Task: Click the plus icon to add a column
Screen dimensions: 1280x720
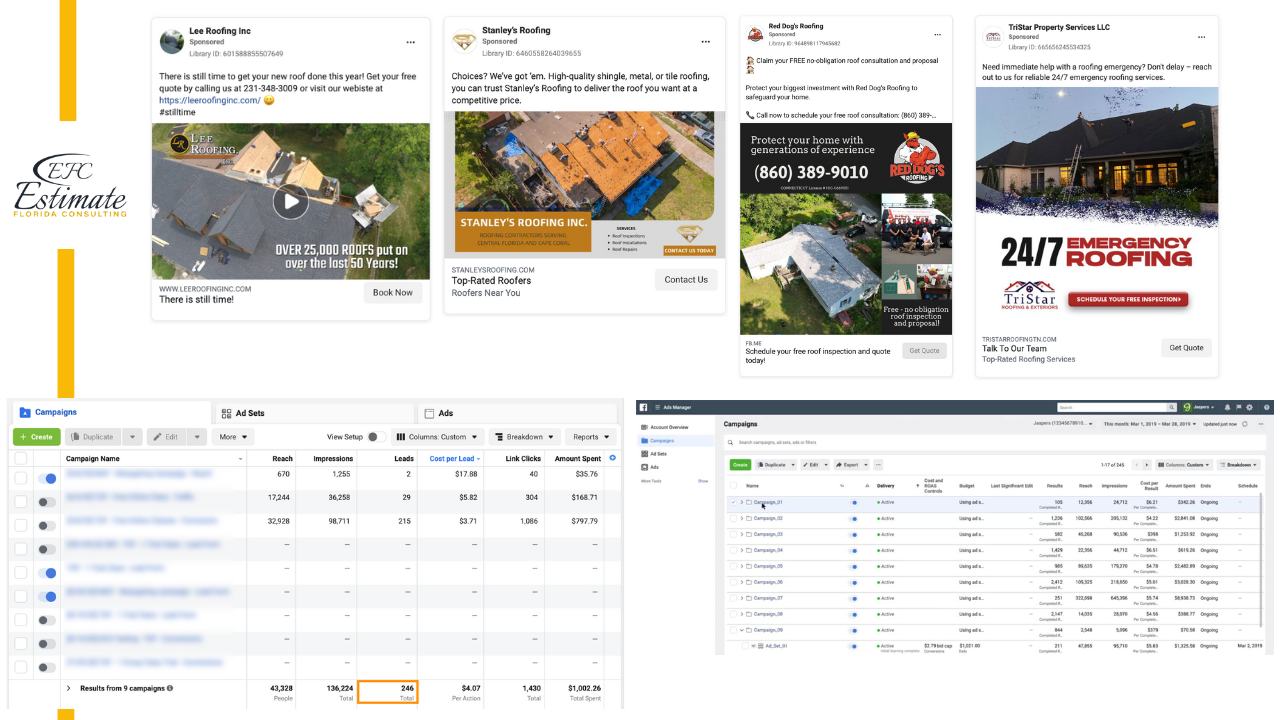Action: coord(612,458)
